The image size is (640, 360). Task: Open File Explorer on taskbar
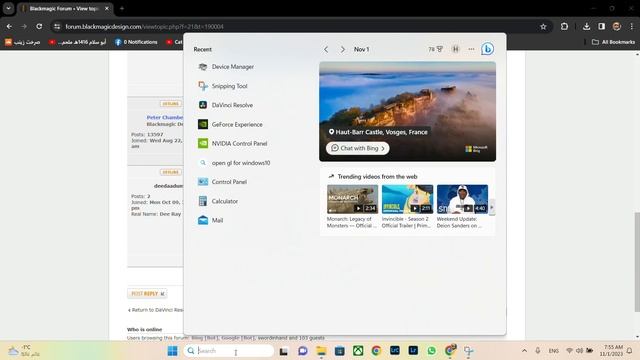point(321,351)
